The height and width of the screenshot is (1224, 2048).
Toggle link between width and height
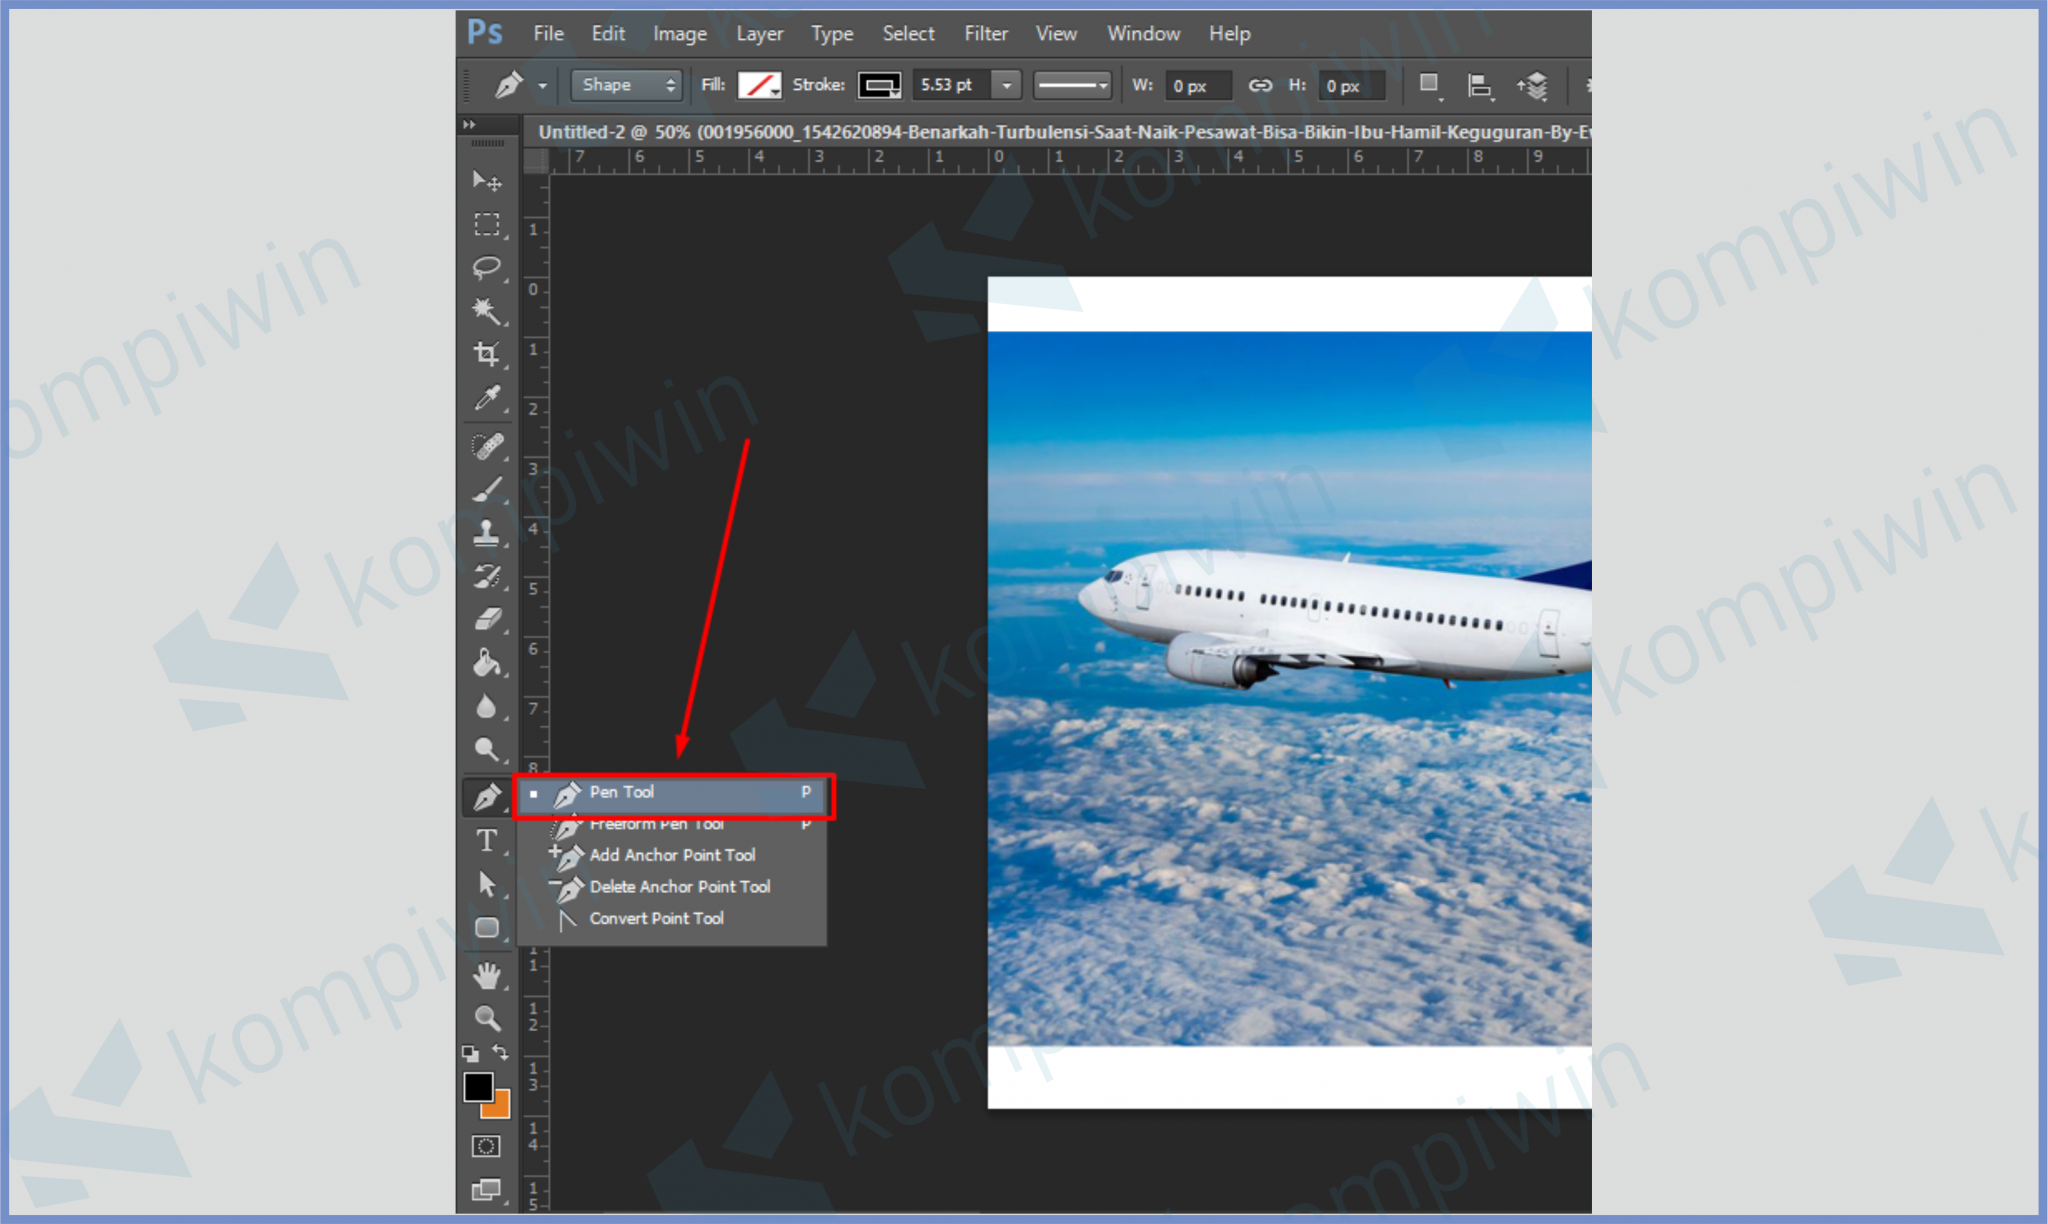tap(1260, 85)
